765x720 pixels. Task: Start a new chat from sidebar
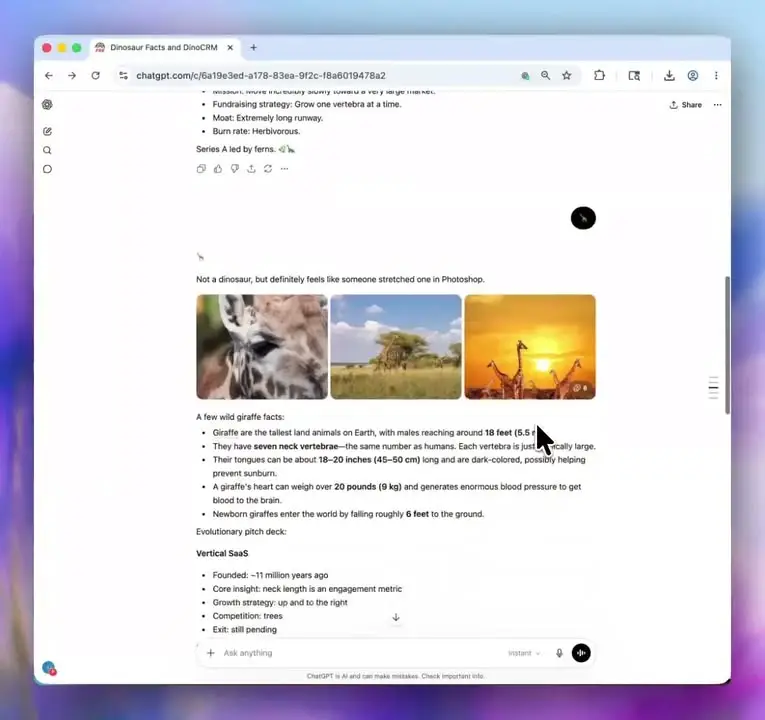(x=47, y=131)
